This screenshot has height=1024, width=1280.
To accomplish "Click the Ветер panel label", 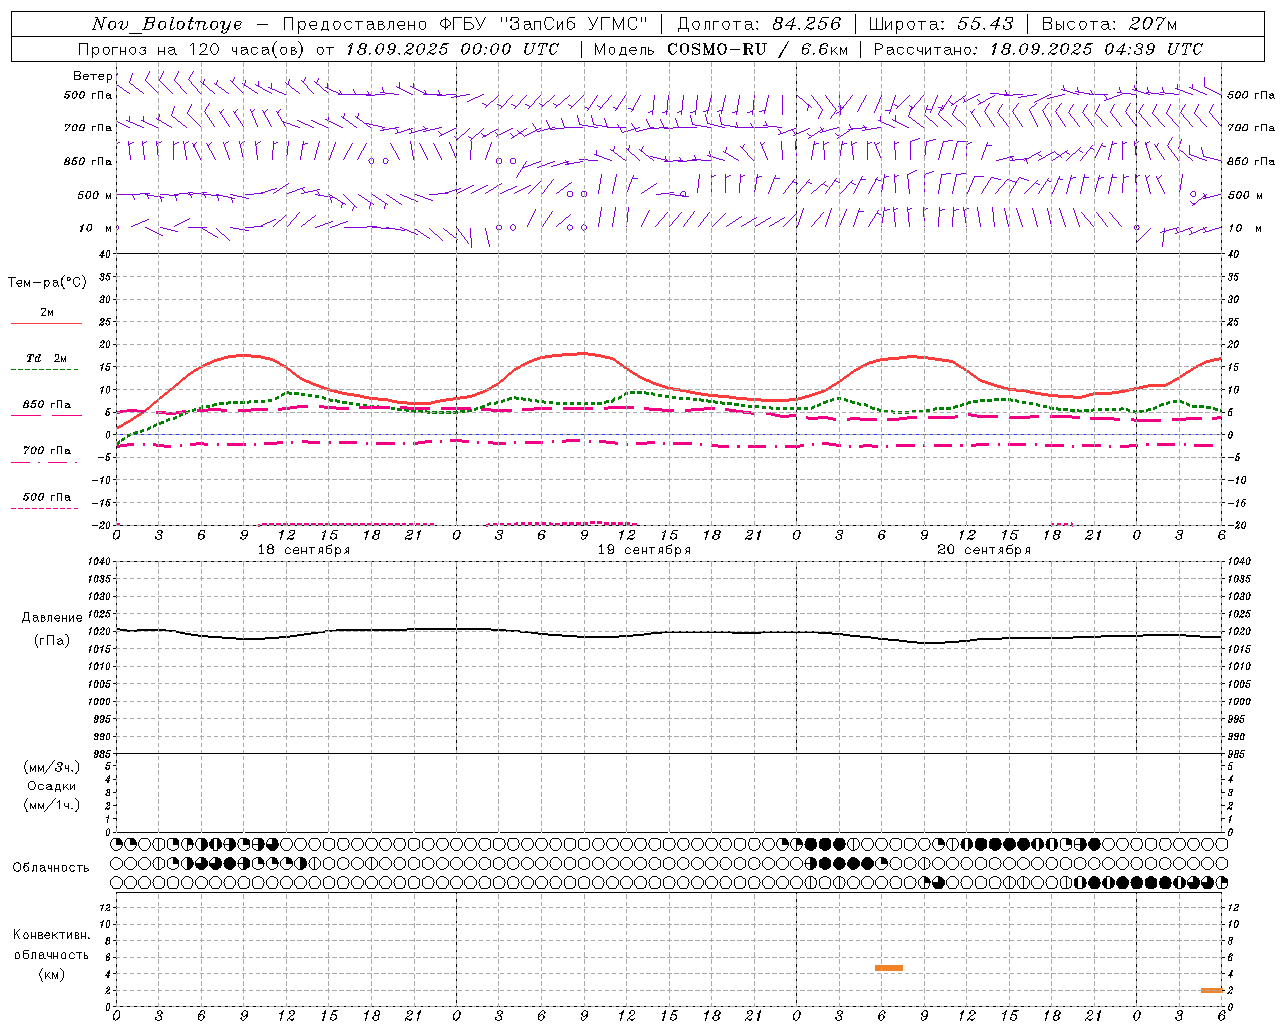I will pyautogui.click(x=92, y=76).
